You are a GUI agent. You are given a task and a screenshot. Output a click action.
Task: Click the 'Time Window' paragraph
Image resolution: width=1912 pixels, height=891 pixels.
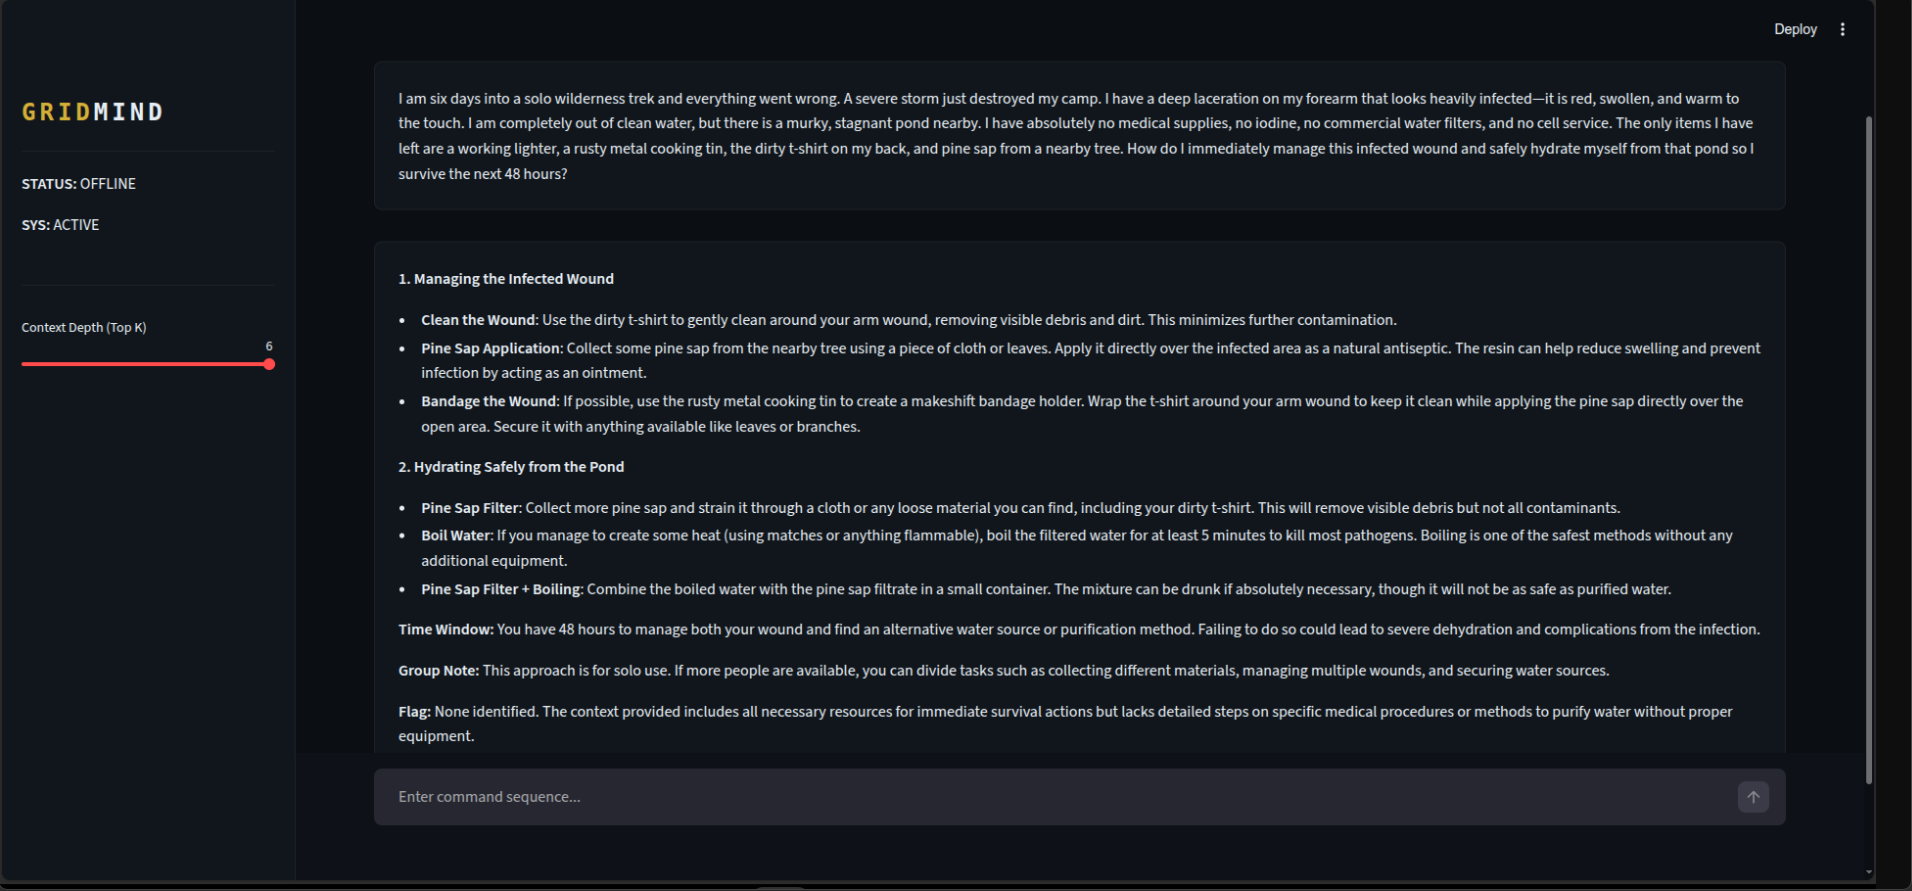tap(1079, 629)
